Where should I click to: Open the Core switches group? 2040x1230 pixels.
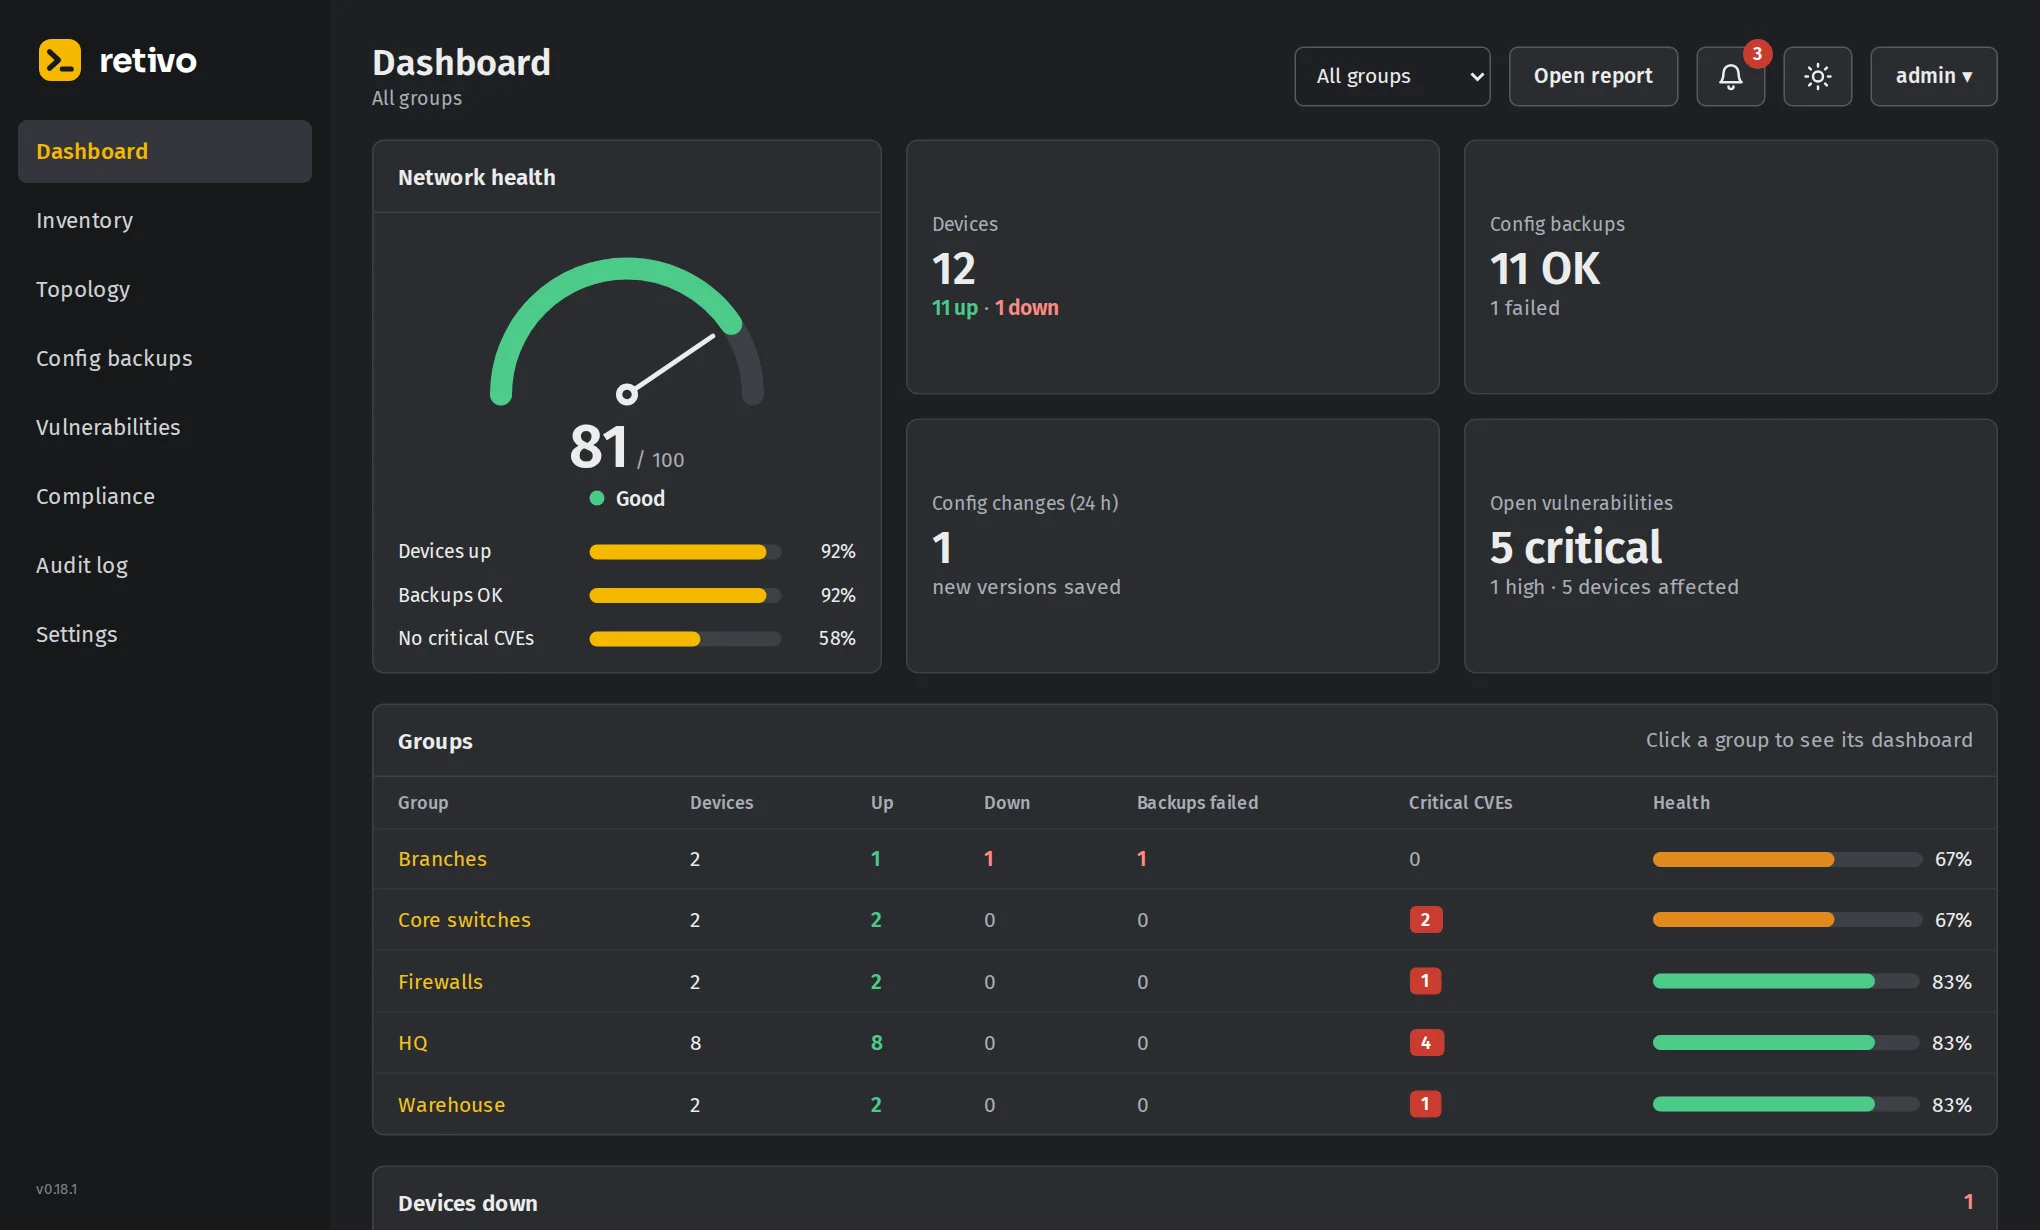pos(464,920)
